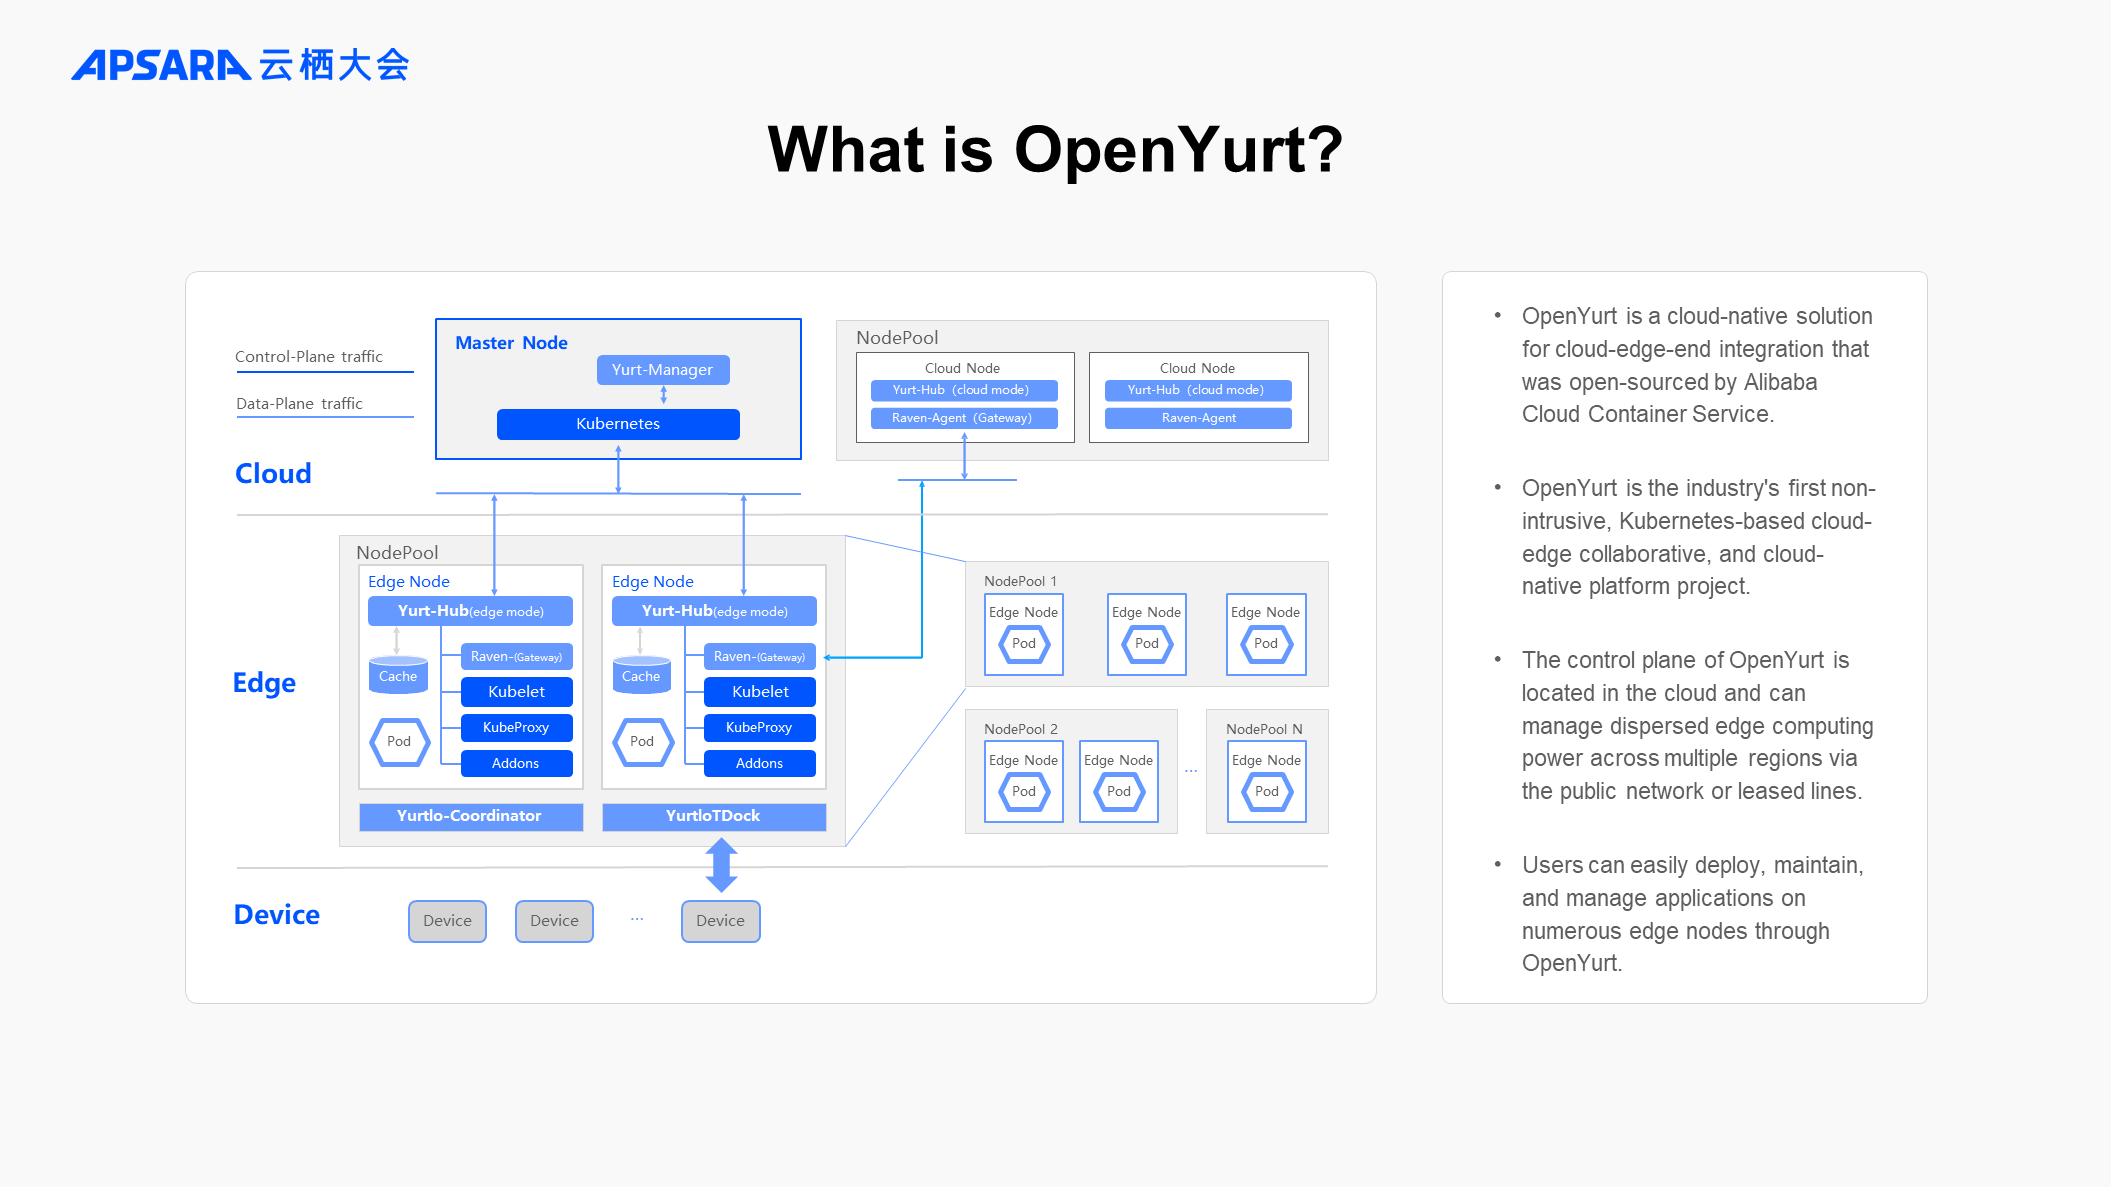Select the Yurtlo-Coordinator bar
This screenshot has width=2111, height=1187.
point(471,816)
